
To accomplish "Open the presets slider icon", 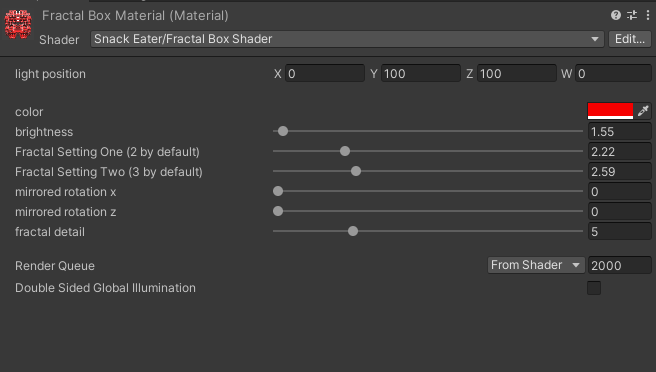I will 632,15.
